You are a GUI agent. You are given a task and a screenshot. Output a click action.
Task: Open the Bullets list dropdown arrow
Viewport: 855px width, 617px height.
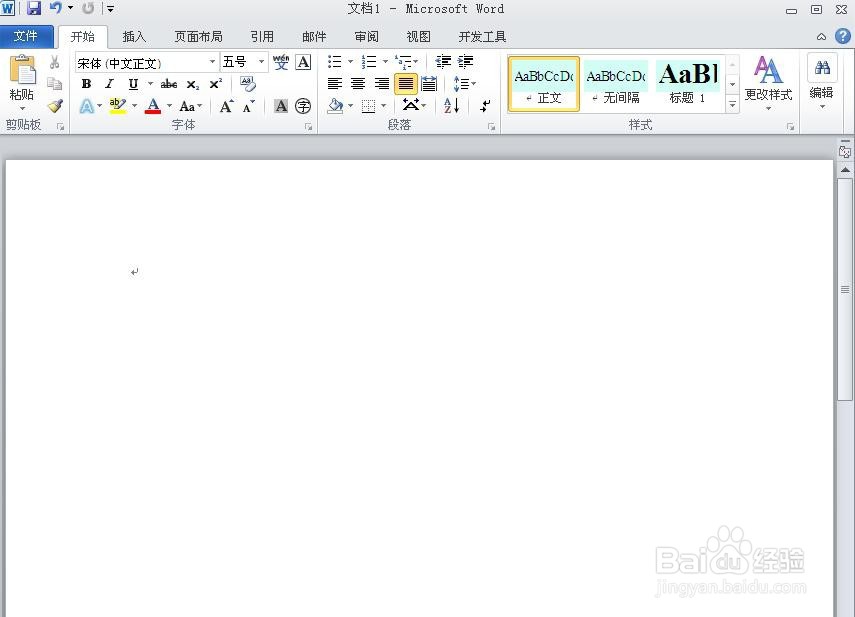(x=351, y=62)
